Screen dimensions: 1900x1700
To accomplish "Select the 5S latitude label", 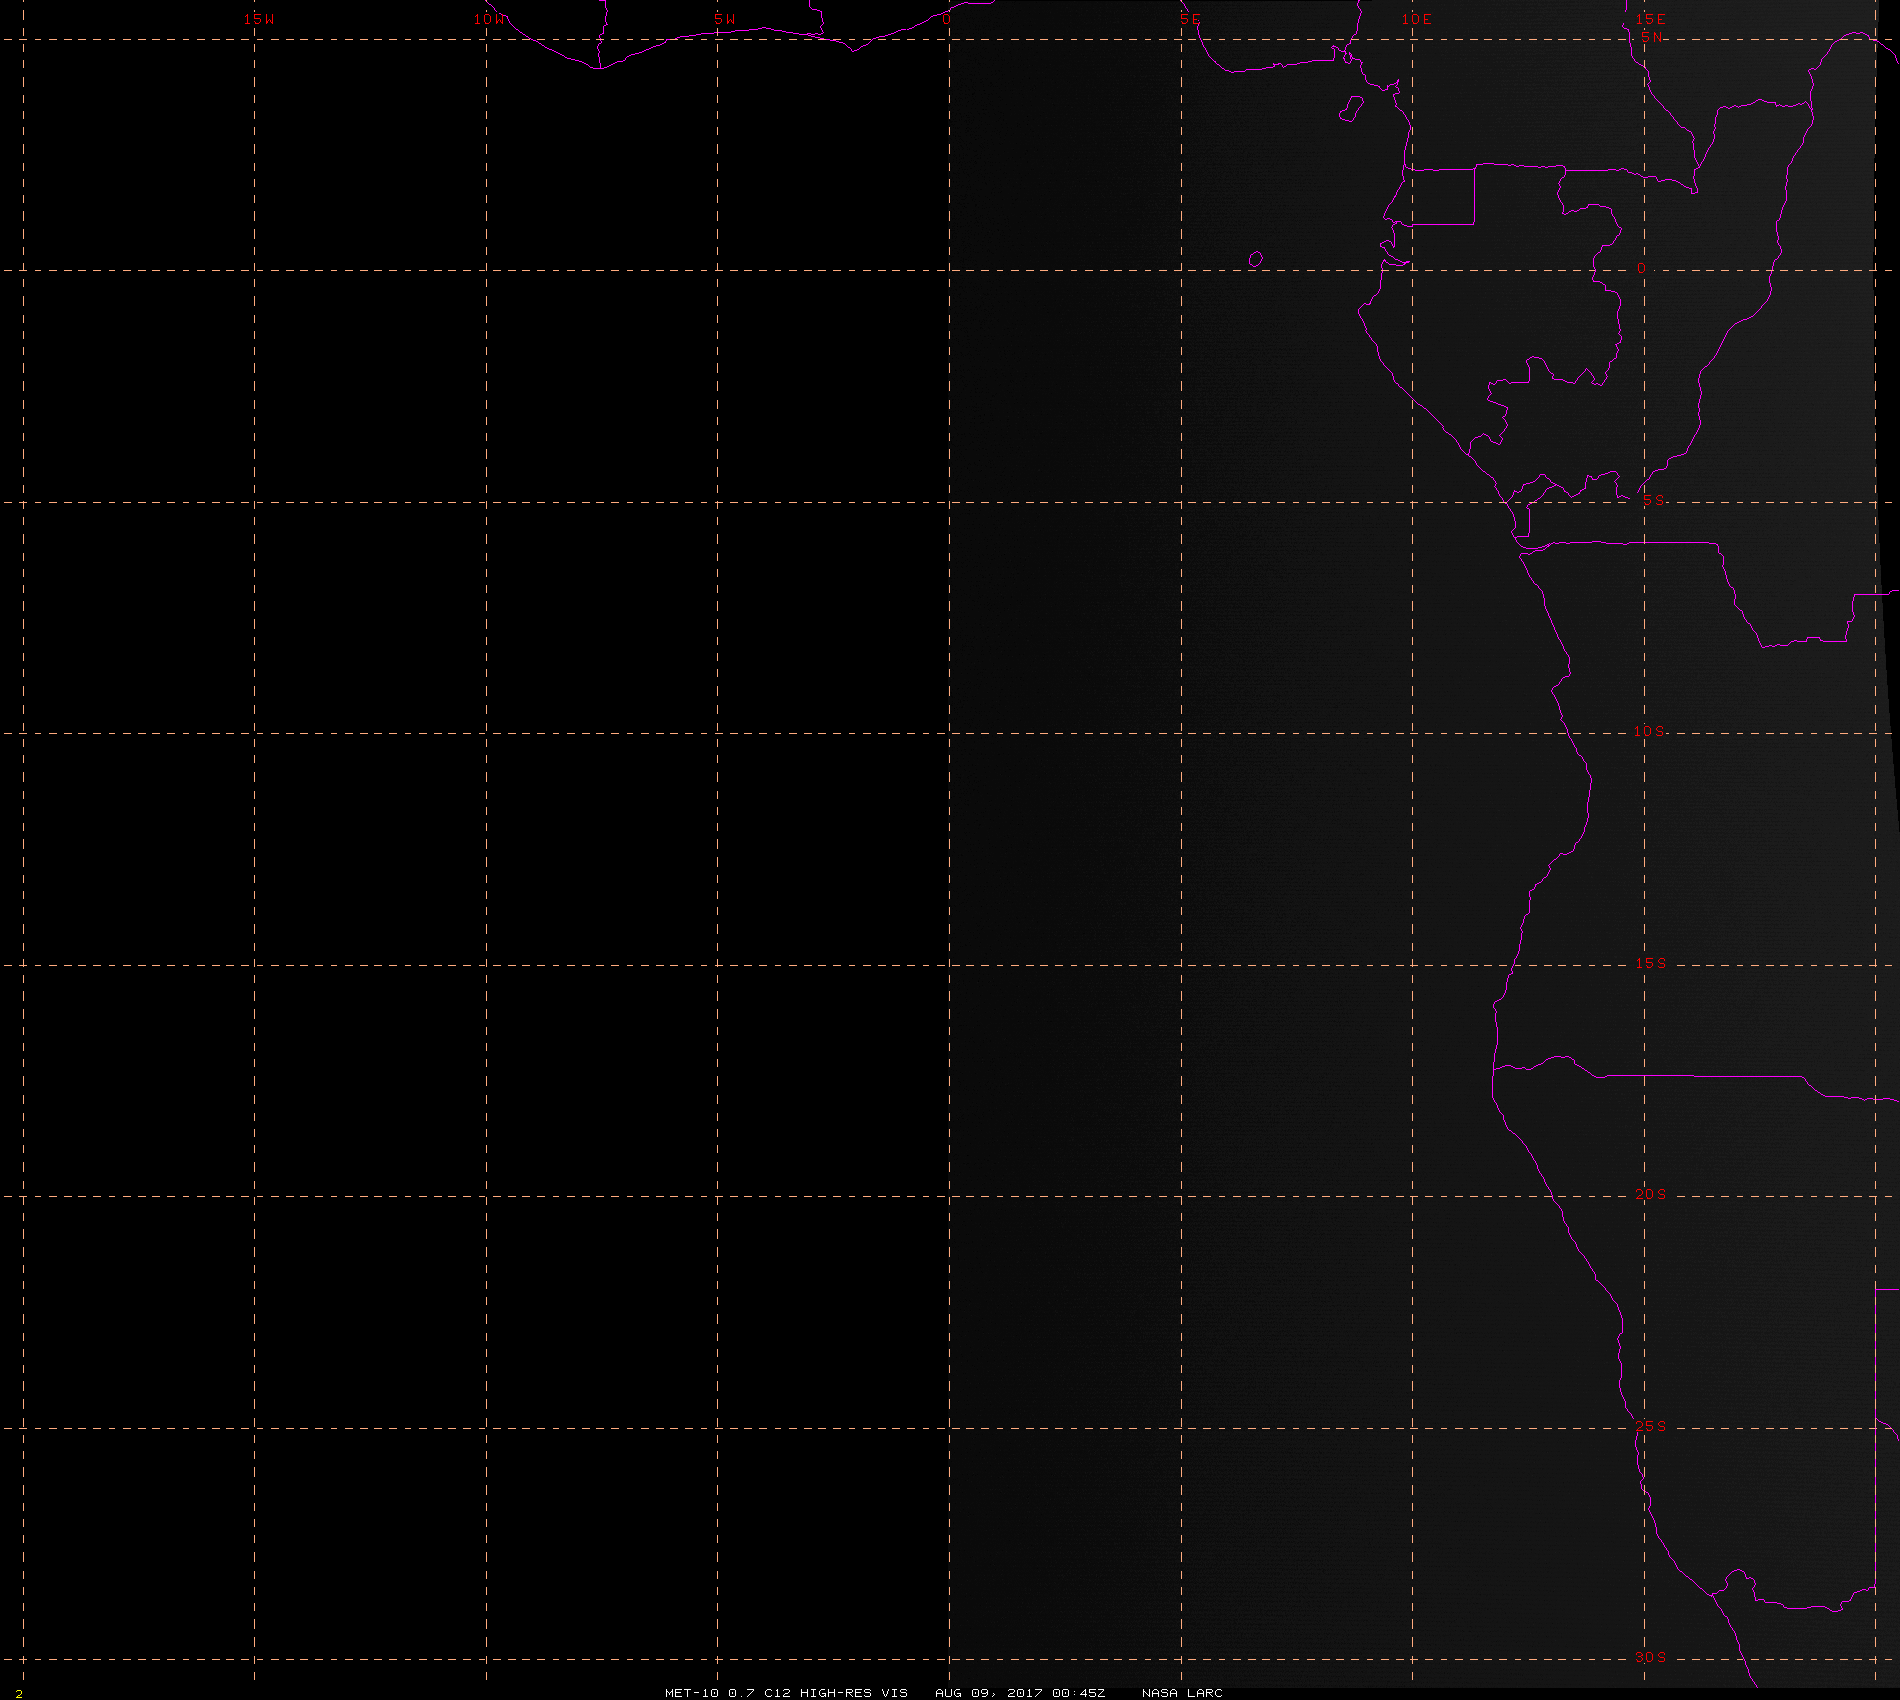I will point(1653,500).
